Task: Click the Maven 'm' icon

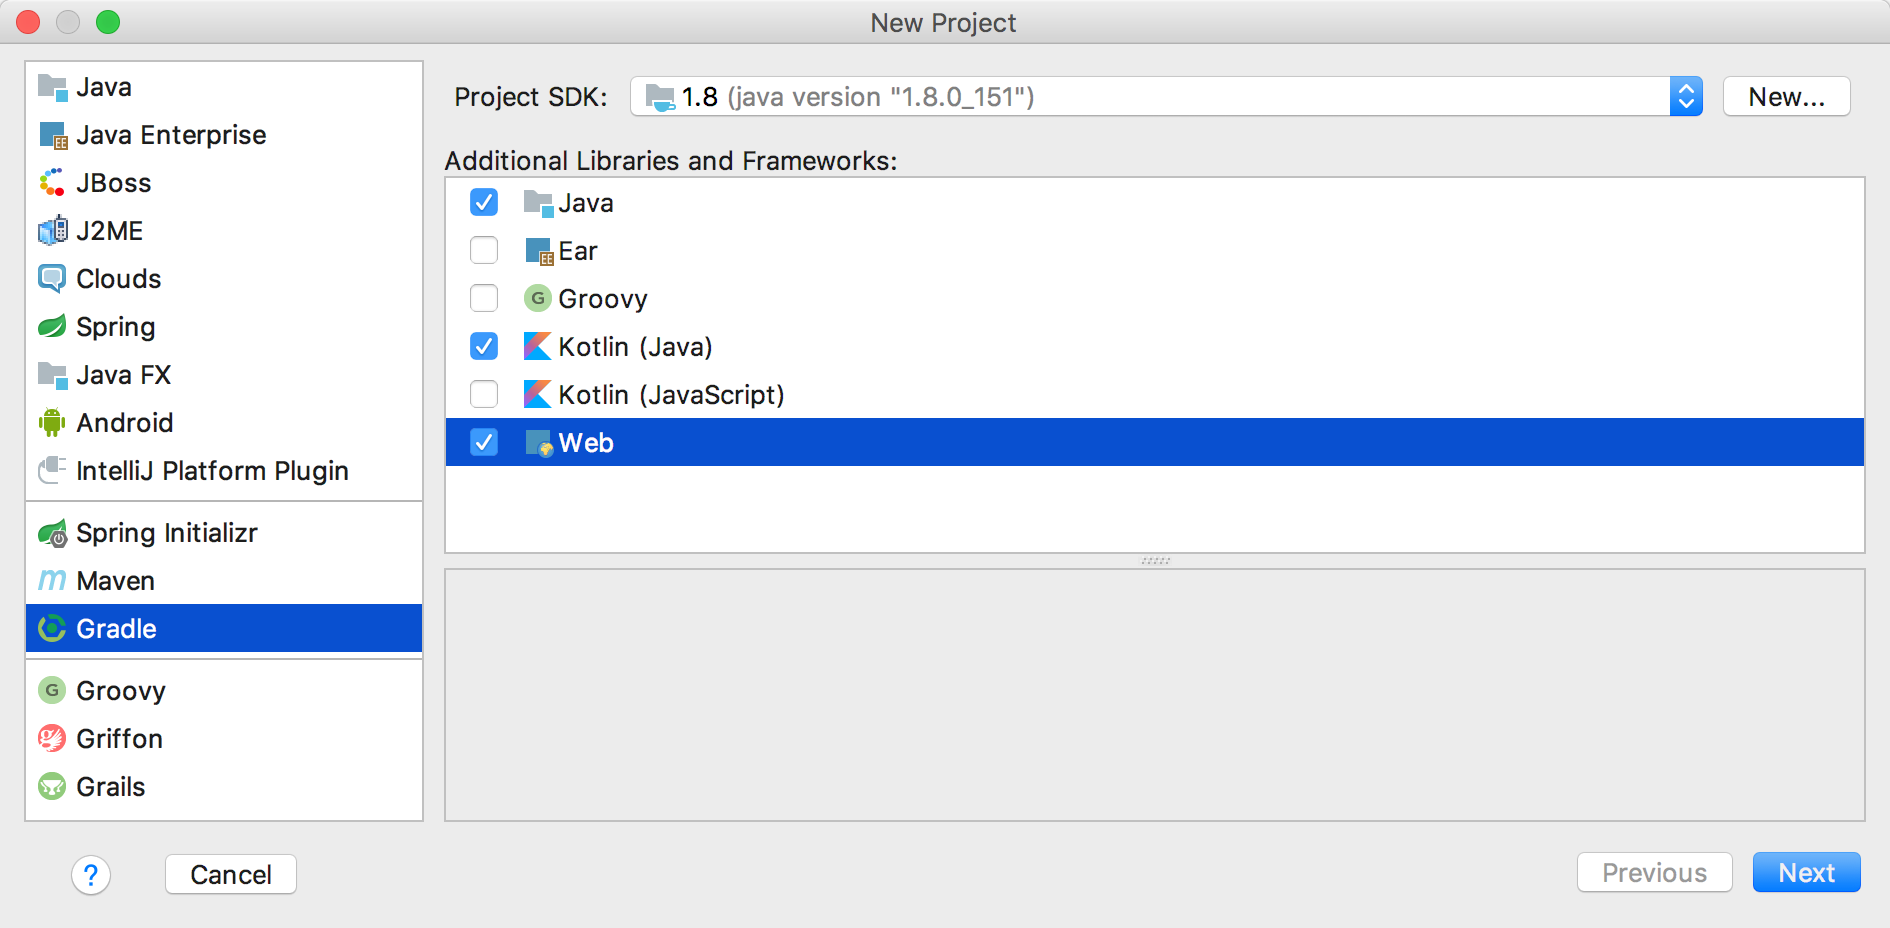Action: (52, 581)
